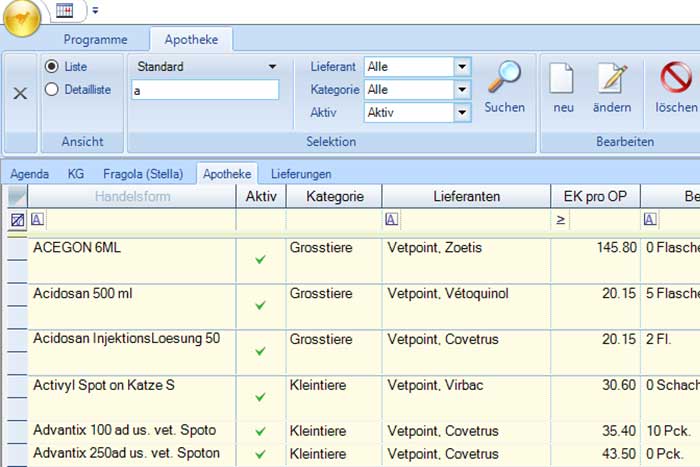Screen dimensions: 700x467
Task: Switch to the Programme ribbon tab
Action: click(x=95, y=40)
